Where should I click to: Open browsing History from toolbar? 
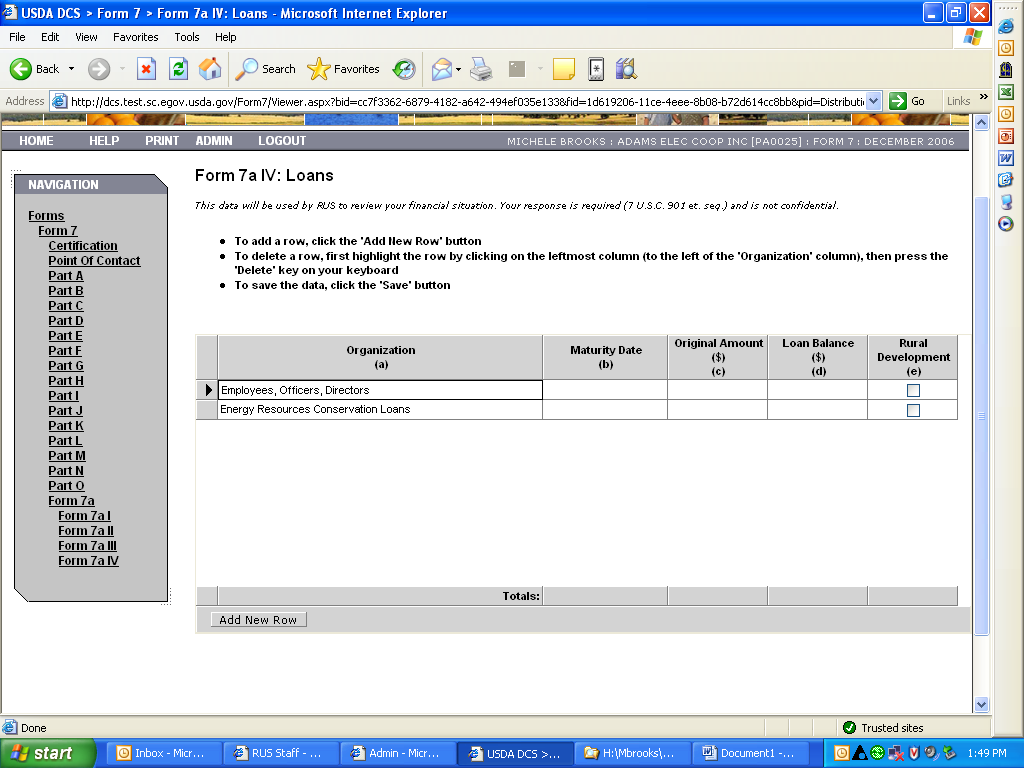404,69
